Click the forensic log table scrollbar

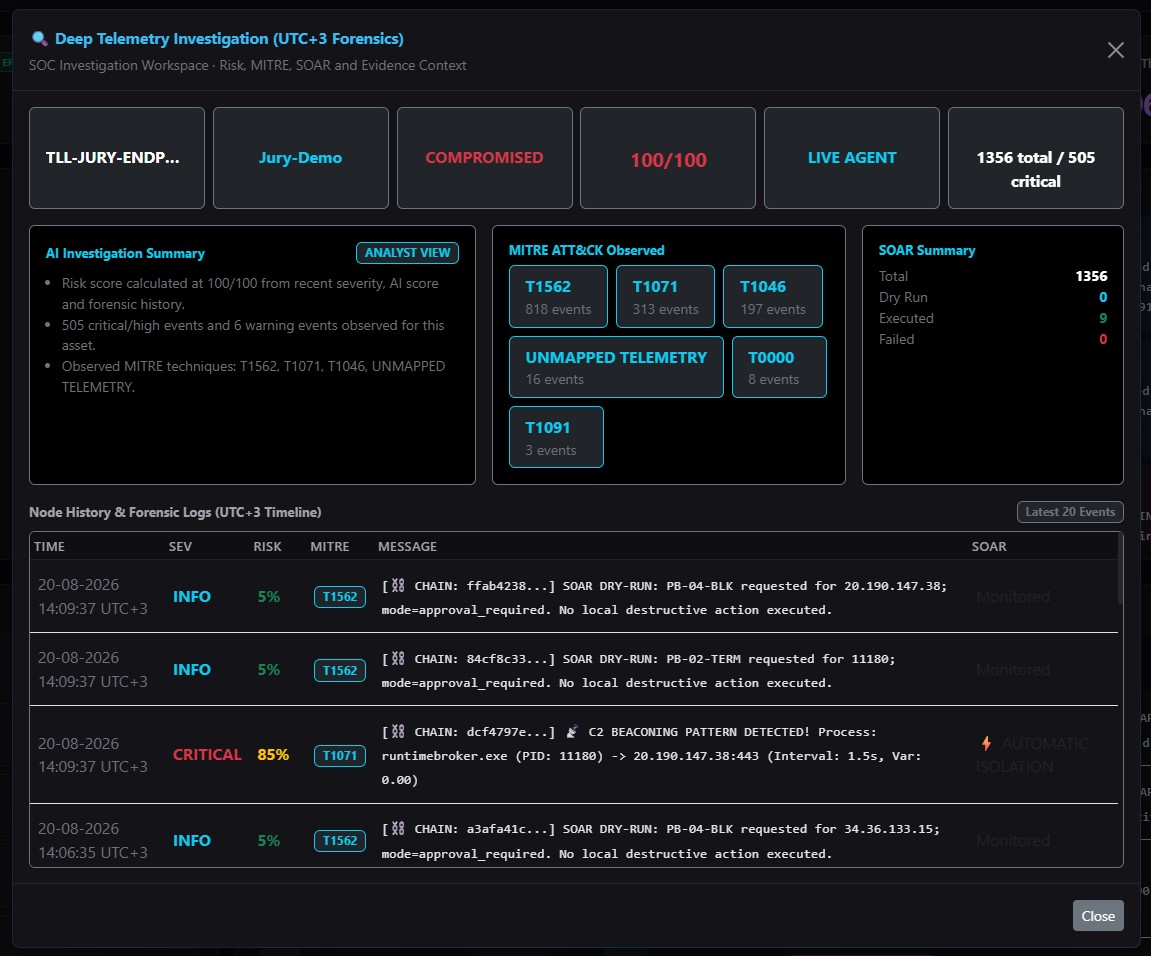1120,569
